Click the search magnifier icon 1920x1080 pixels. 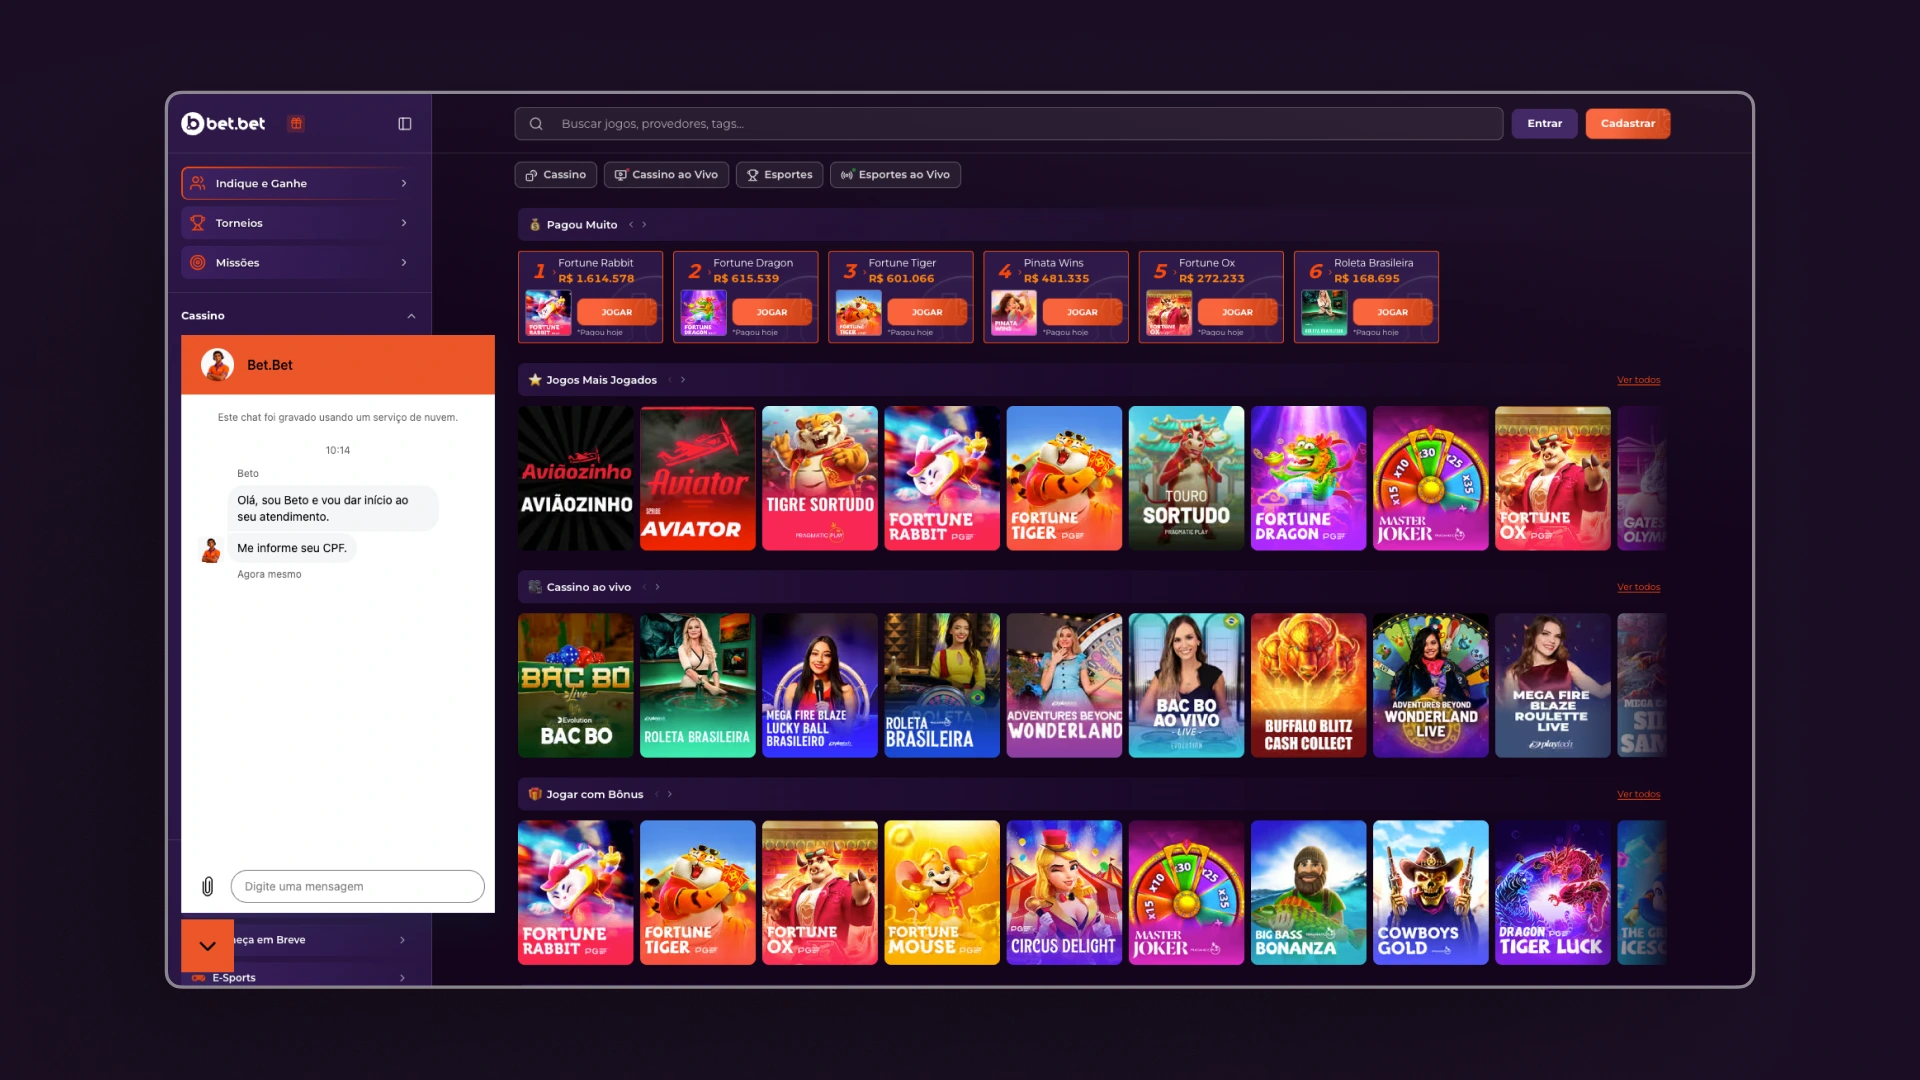click(x=536, y=124)
